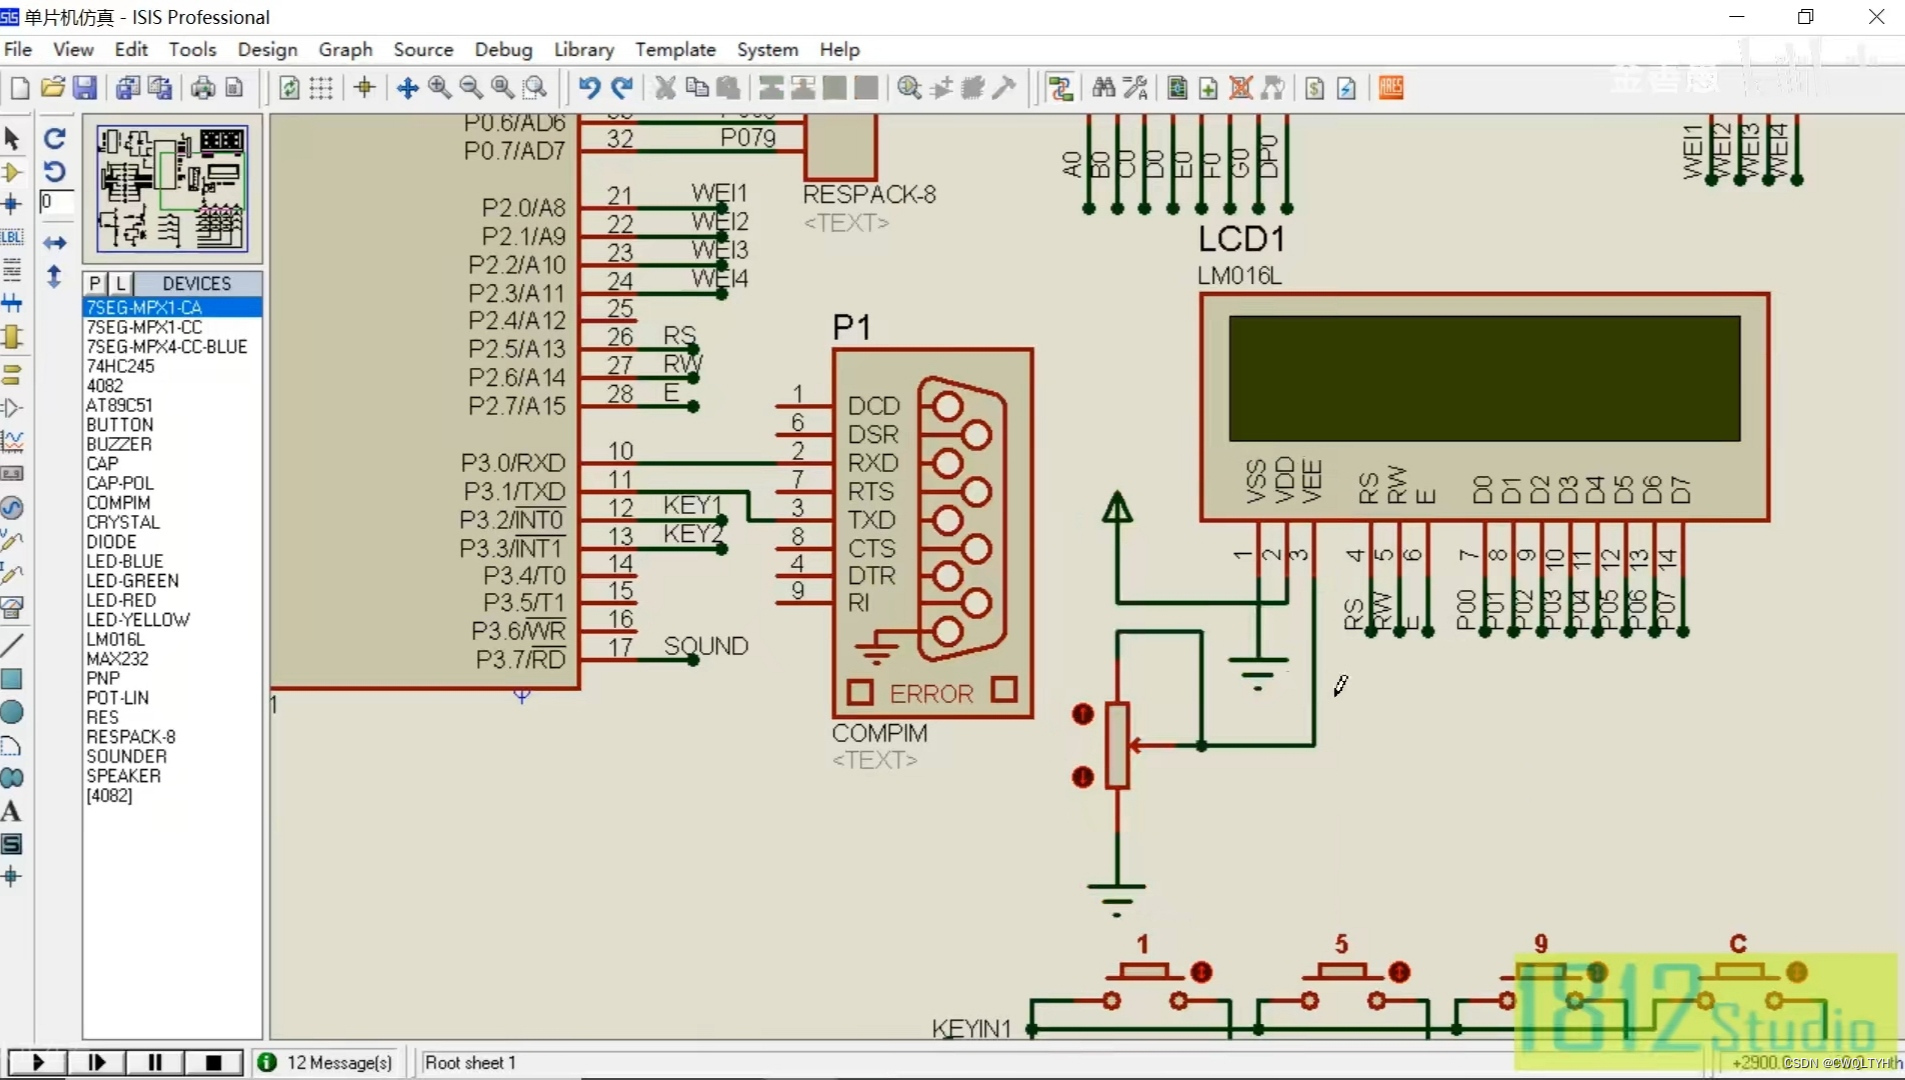Start simulation with Play button
The image size is (1905, 1080).
(38, 1062)
